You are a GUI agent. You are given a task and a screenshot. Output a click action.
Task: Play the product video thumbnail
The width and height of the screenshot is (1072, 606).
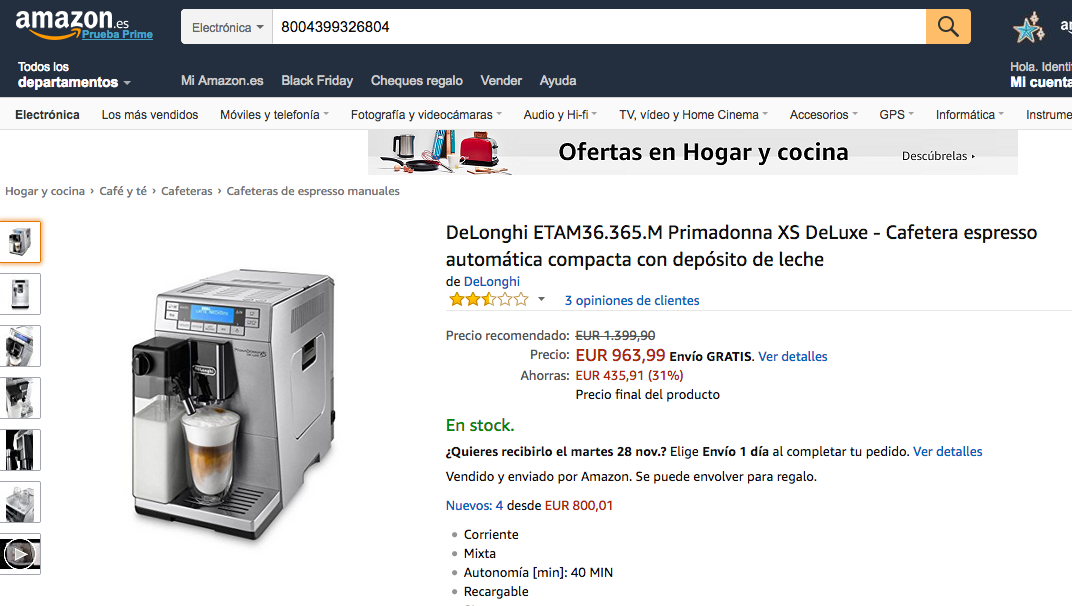pyautogui.click(x=20, y=554)
